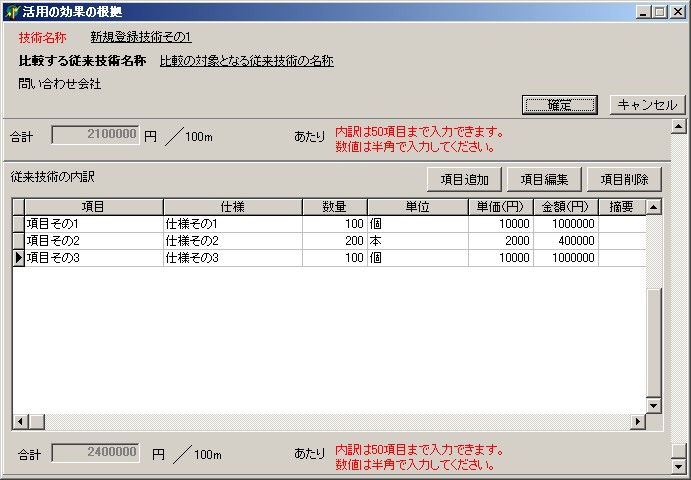The height and width of the screenshot is (480, 691).
Task: Click the application icon in title bar
Action: pyautogui.click(x=12, y=12)
